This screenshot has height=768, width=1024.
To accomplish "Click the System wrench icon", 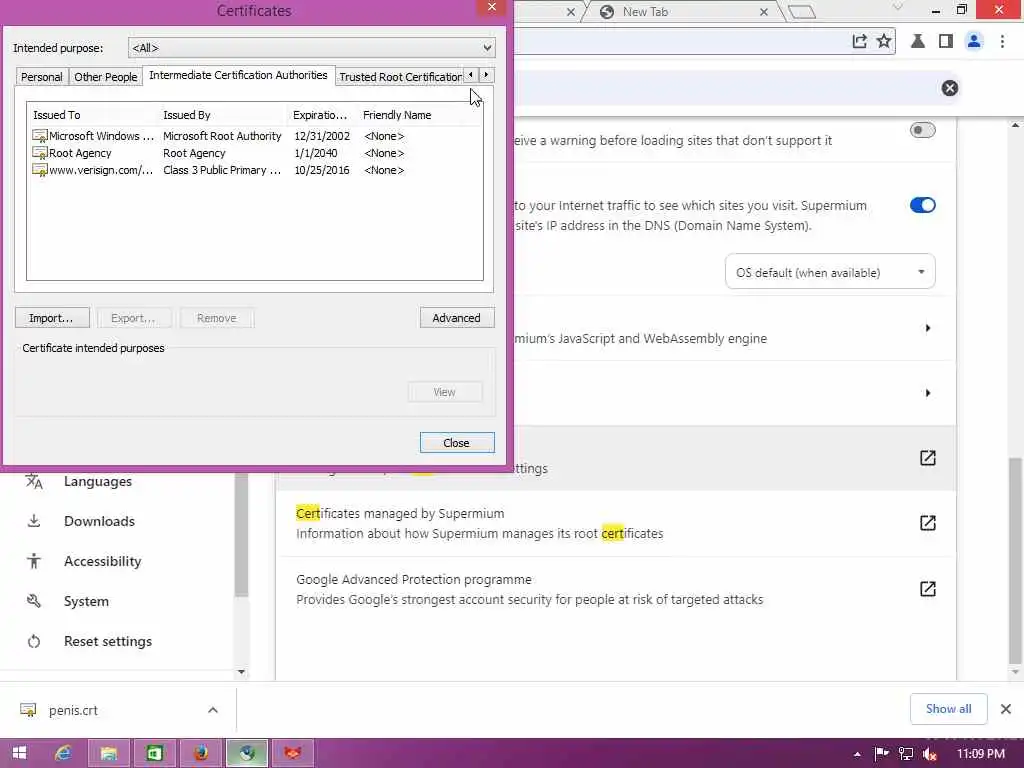I will (x=34, y=601).
